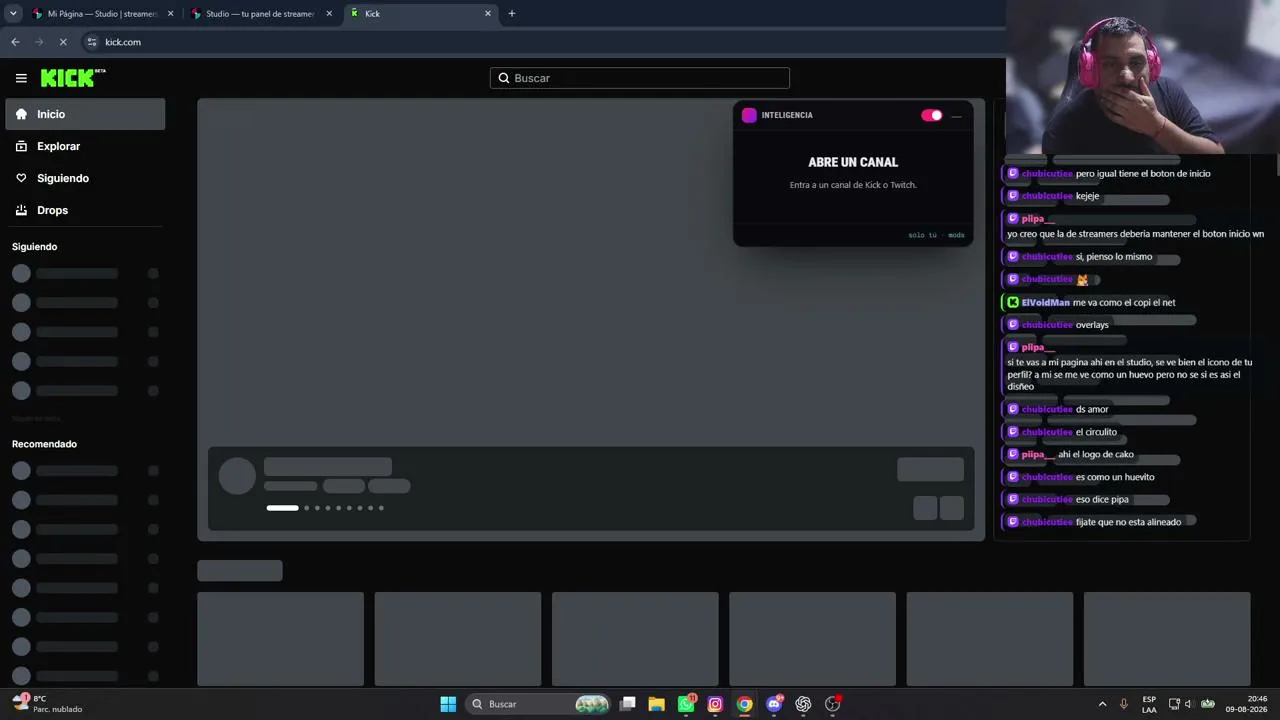1280x720 pixels.
Task: Click the Siguiendo section heading
Action: click(35, 247)
